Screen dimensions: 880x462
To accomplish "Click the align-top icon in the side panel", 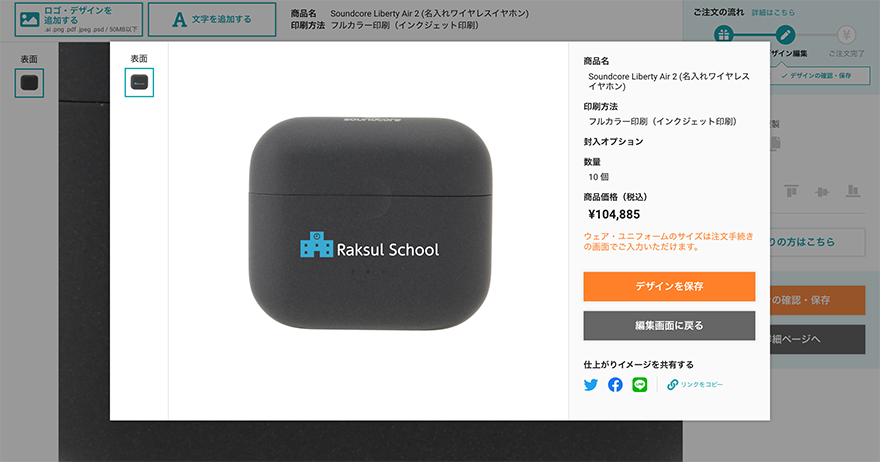I will click(791, 191).
